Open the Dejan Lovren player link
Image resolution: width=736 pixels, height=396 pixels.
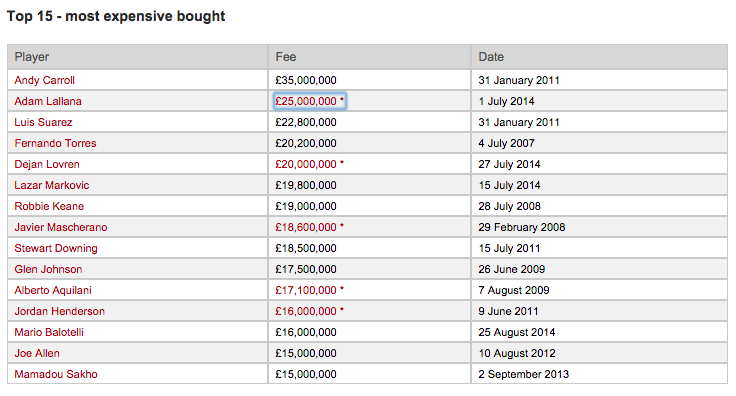47,165
